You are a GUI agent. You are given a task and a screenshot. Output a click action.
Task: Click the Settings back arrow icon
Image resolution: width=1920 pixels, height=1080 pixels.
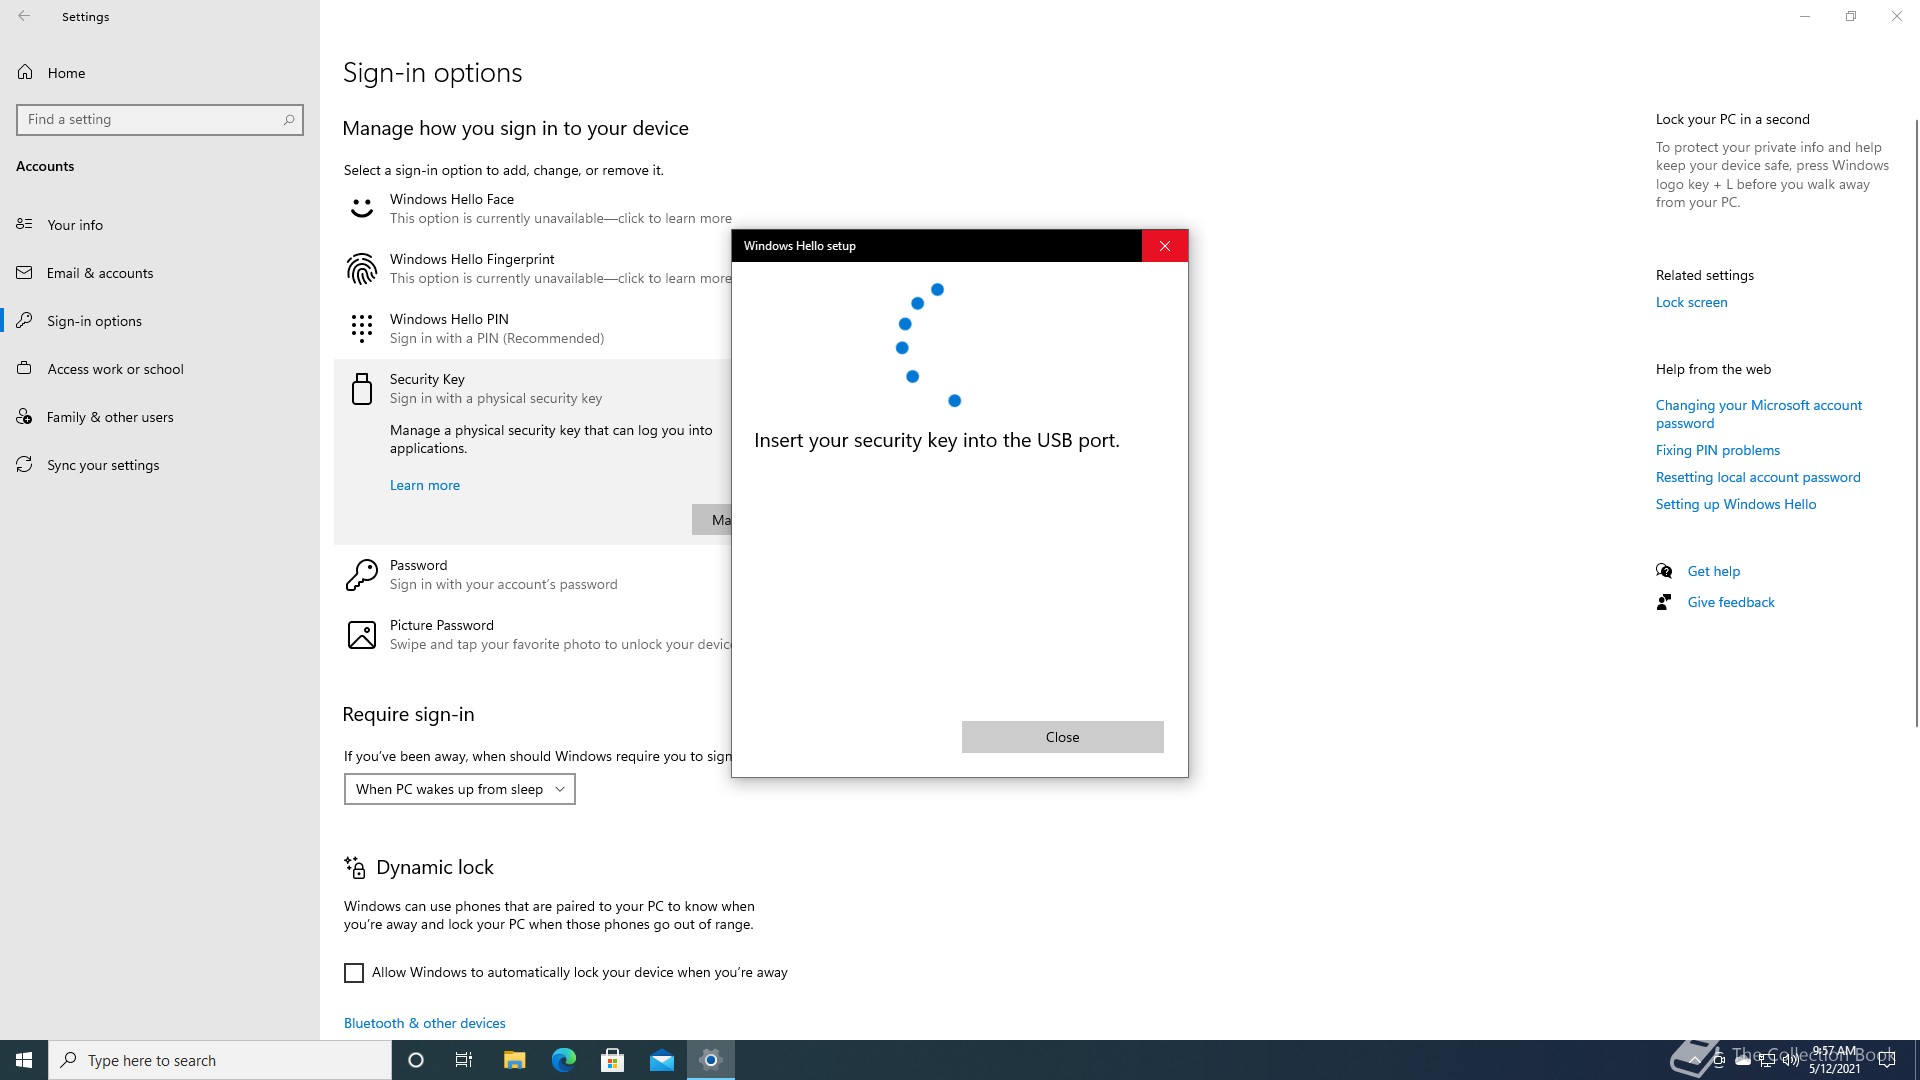24,16
